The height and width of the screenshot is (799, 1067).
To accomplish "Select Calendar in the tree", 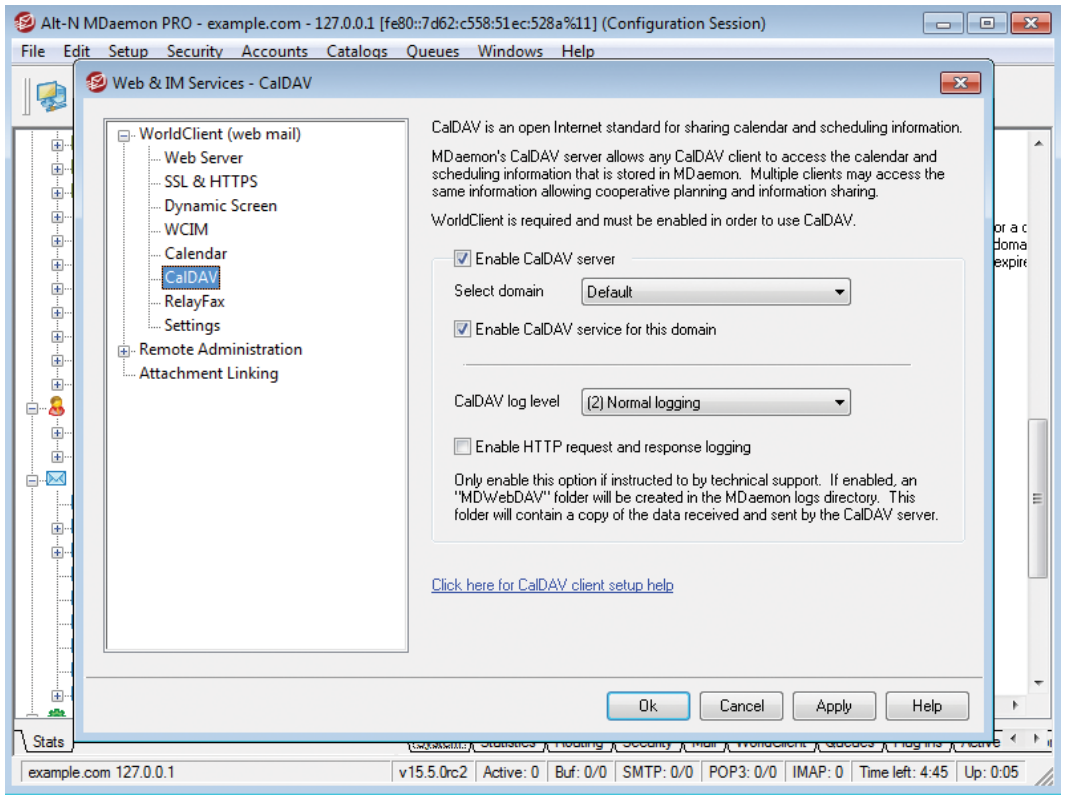I will tap(195, 253).
